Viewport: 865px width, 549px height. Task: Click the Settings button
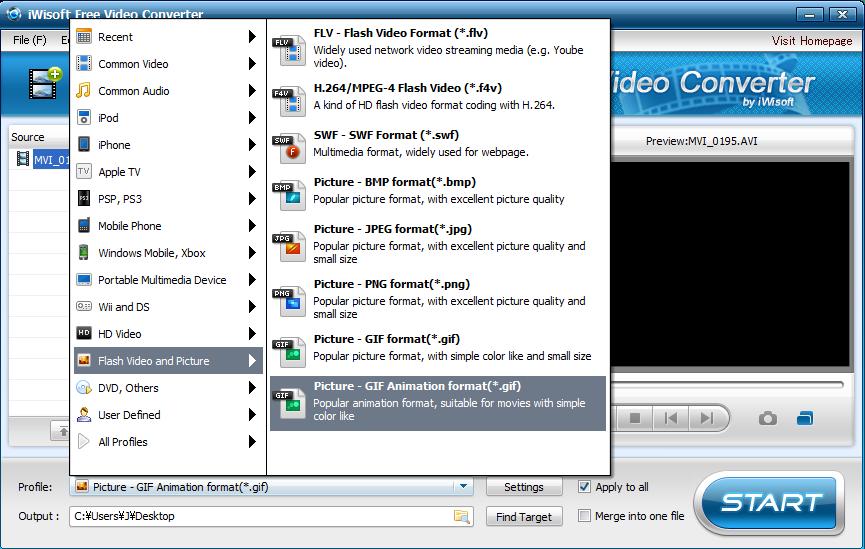point(524,487)
